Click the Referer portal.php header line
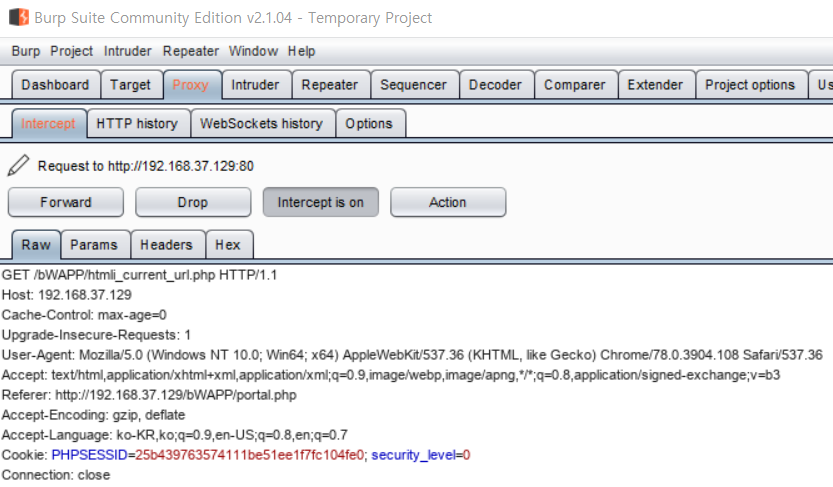833x487 pixels. click(x=149, y=395)
